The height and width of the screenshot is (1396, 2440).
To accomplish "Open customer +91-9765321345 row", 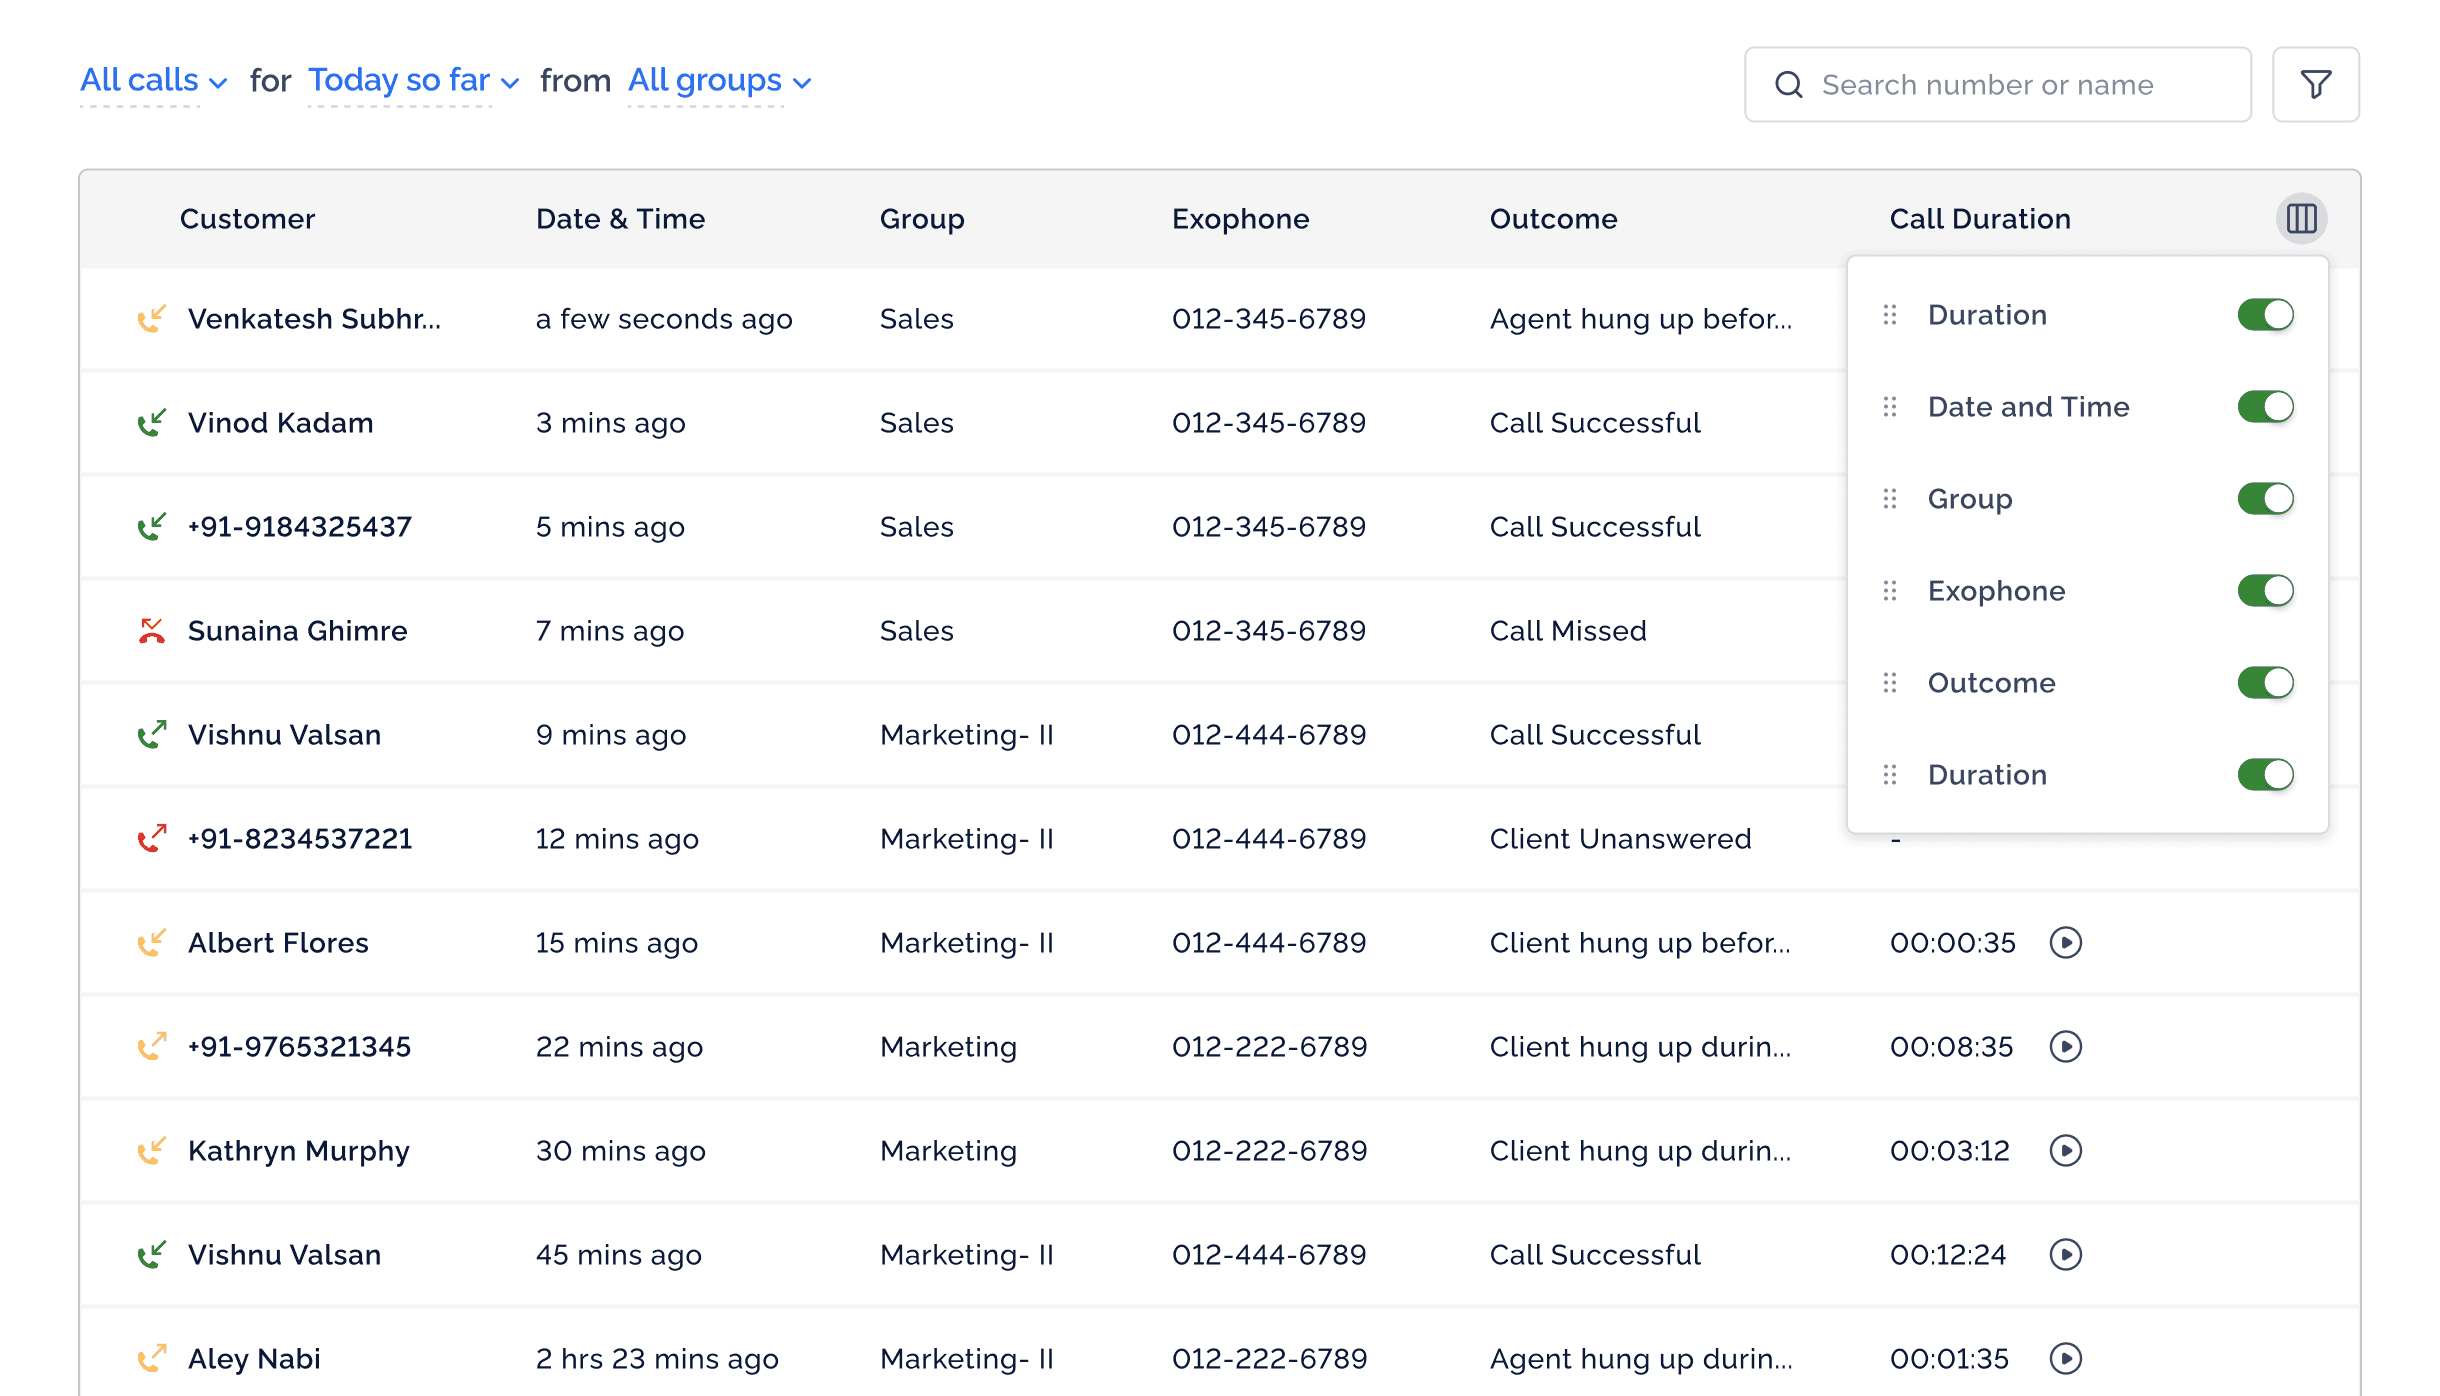I will [x=299, y=1047].
